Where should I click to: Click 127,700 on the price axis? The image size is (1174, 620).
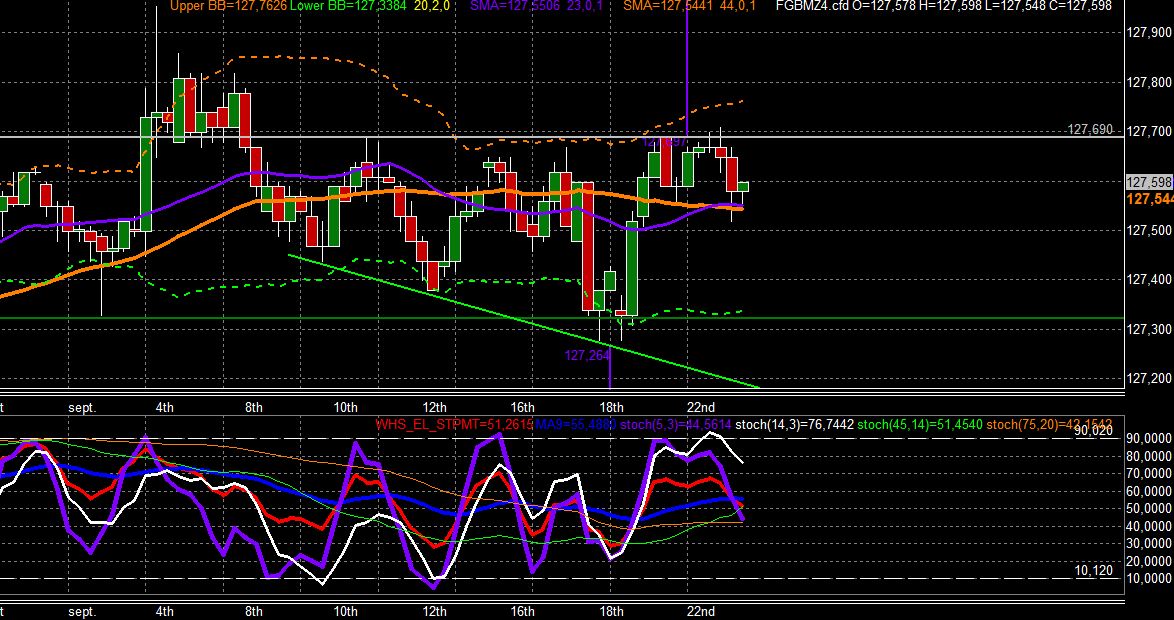point(1149,132)
